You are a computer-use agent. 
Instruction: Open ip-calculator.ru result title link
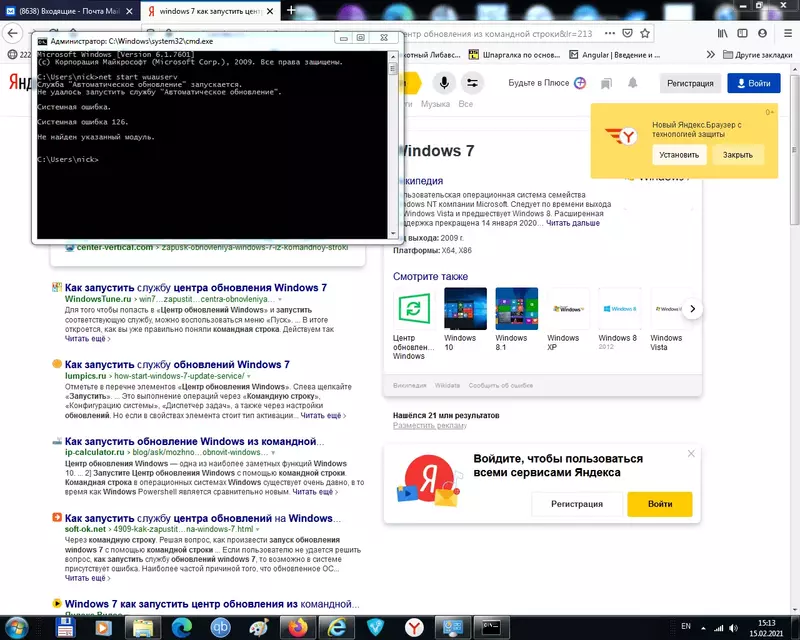pos(194,441)
